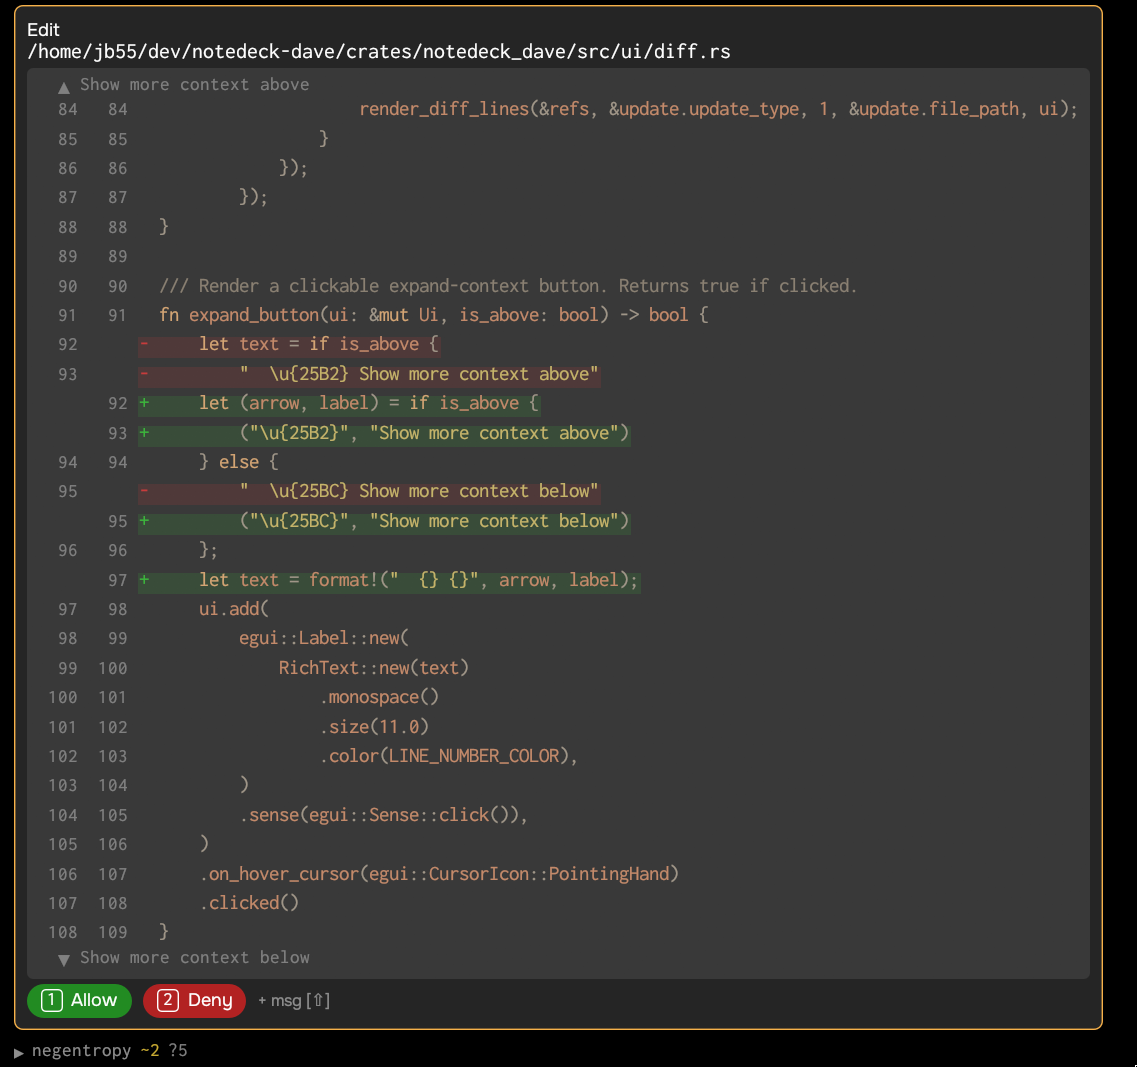Select the "fn expand_button" code line
This screenshot has width=1137, height=1067.
coord(433,315)
